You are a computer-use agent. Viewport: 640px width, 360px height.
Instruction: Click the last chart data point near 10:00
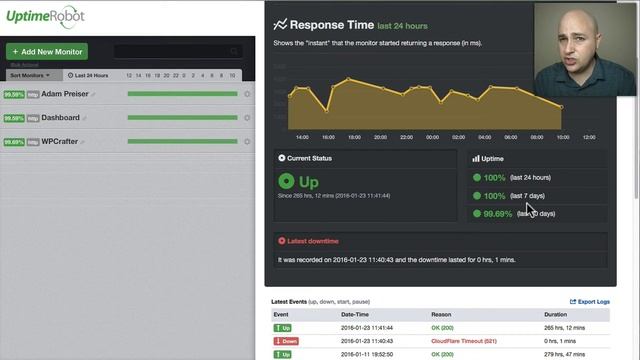pyautogui.click(x=562, y=107)
